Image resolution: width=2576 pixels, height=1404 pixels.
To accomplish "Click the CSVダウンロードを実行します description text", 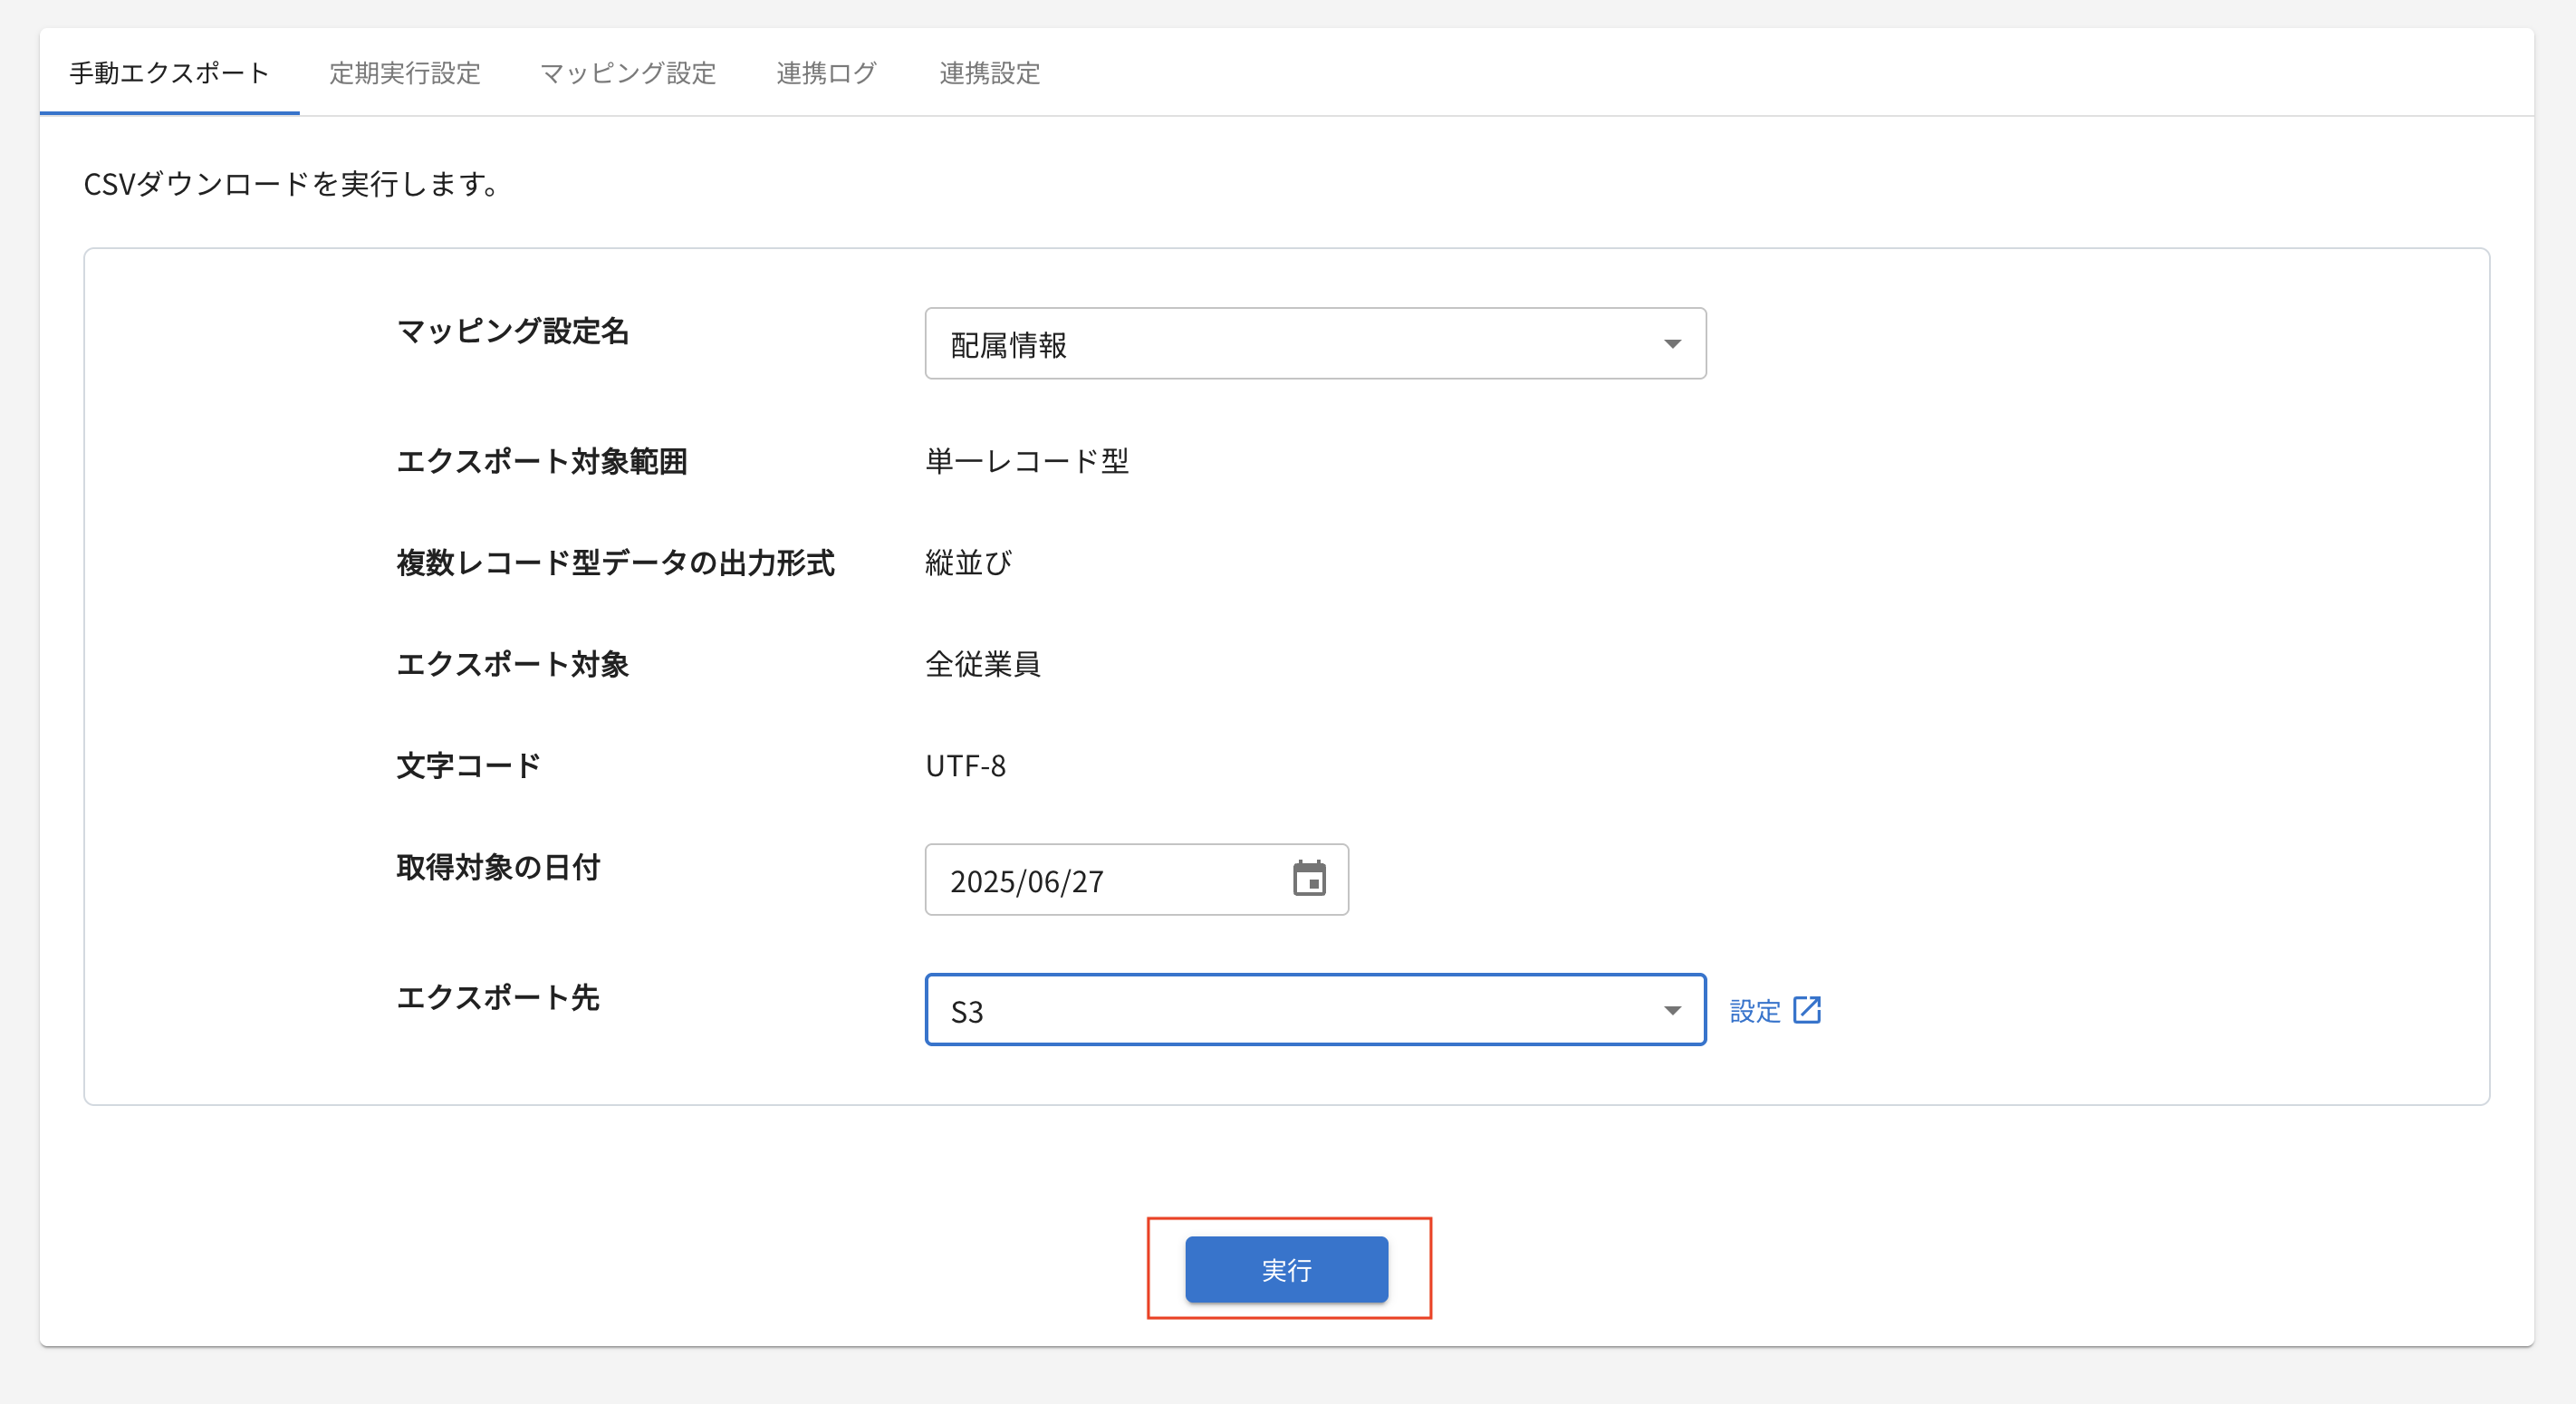I will pos(291,184).
